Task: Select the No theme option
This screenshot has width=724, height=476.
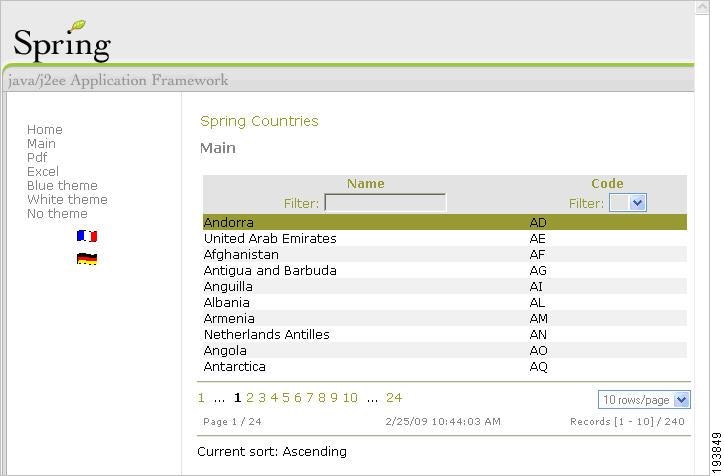Action: pyautogui.click(x=57, y=214)
